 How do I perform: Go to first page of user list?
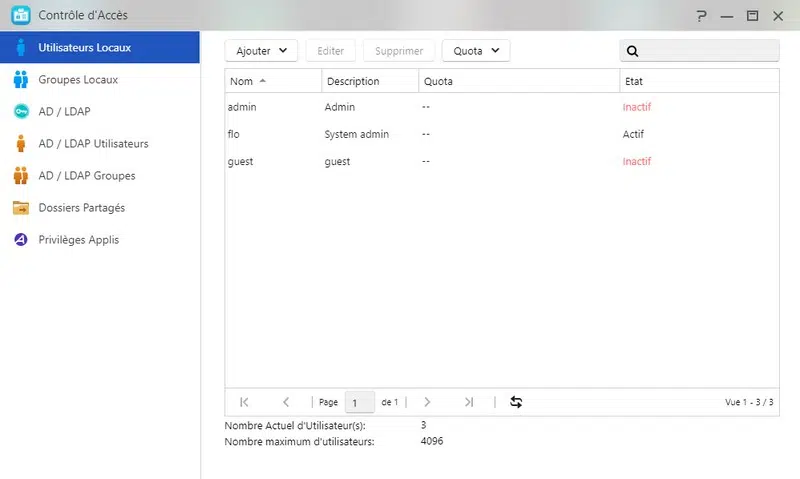[244, 402]
